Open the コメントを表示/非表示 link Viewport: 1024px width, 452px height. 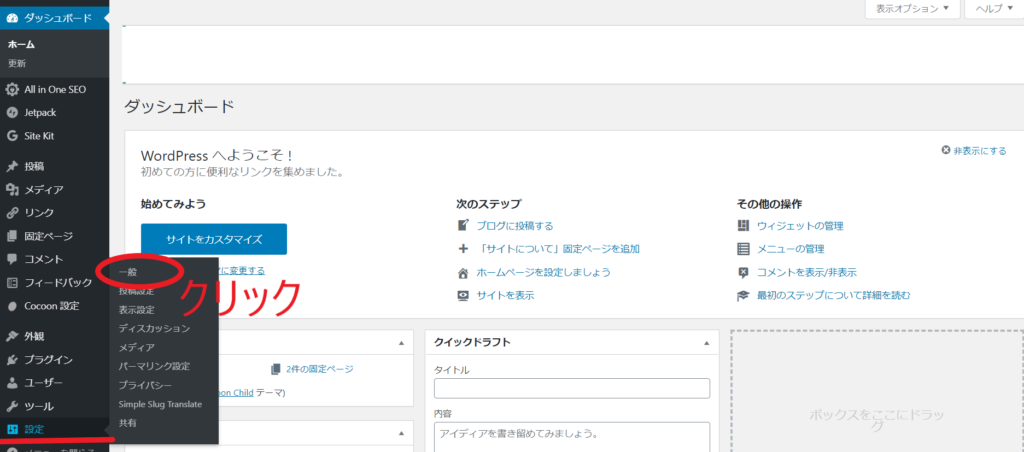807,272
